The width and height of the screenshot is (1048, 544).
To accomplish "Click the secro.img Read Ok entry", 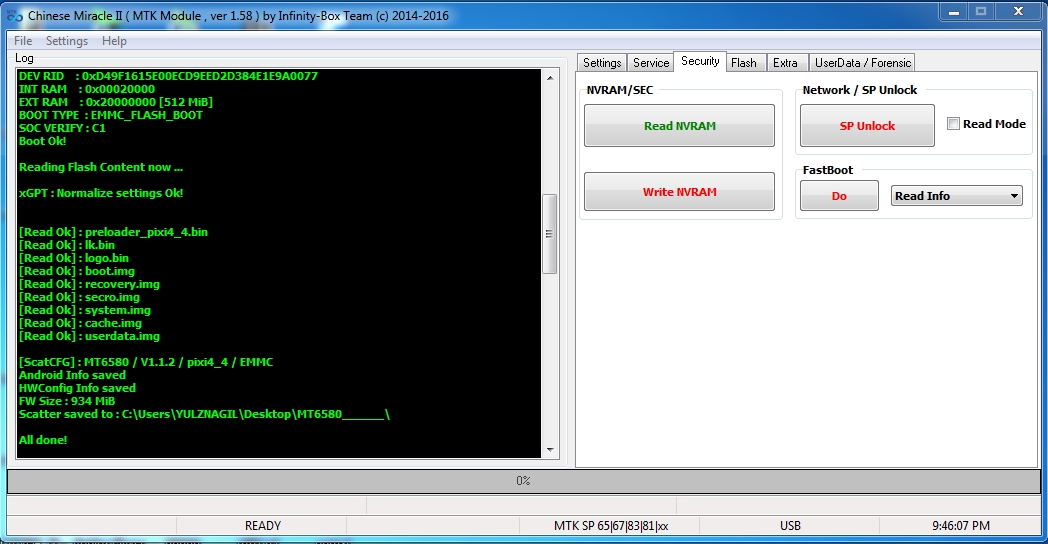I will (x=80, y=297).
